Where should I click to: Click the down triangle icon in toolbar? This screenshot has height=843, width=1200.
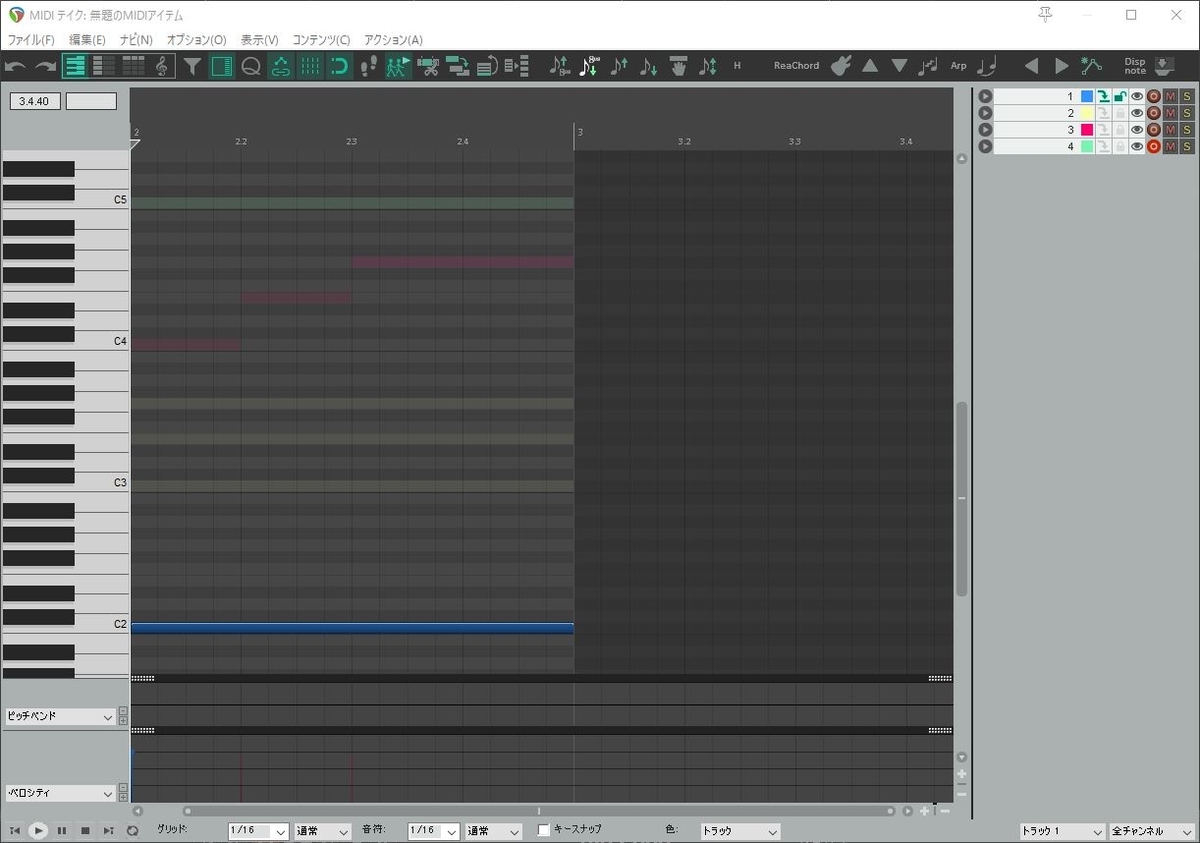point(899,66)
